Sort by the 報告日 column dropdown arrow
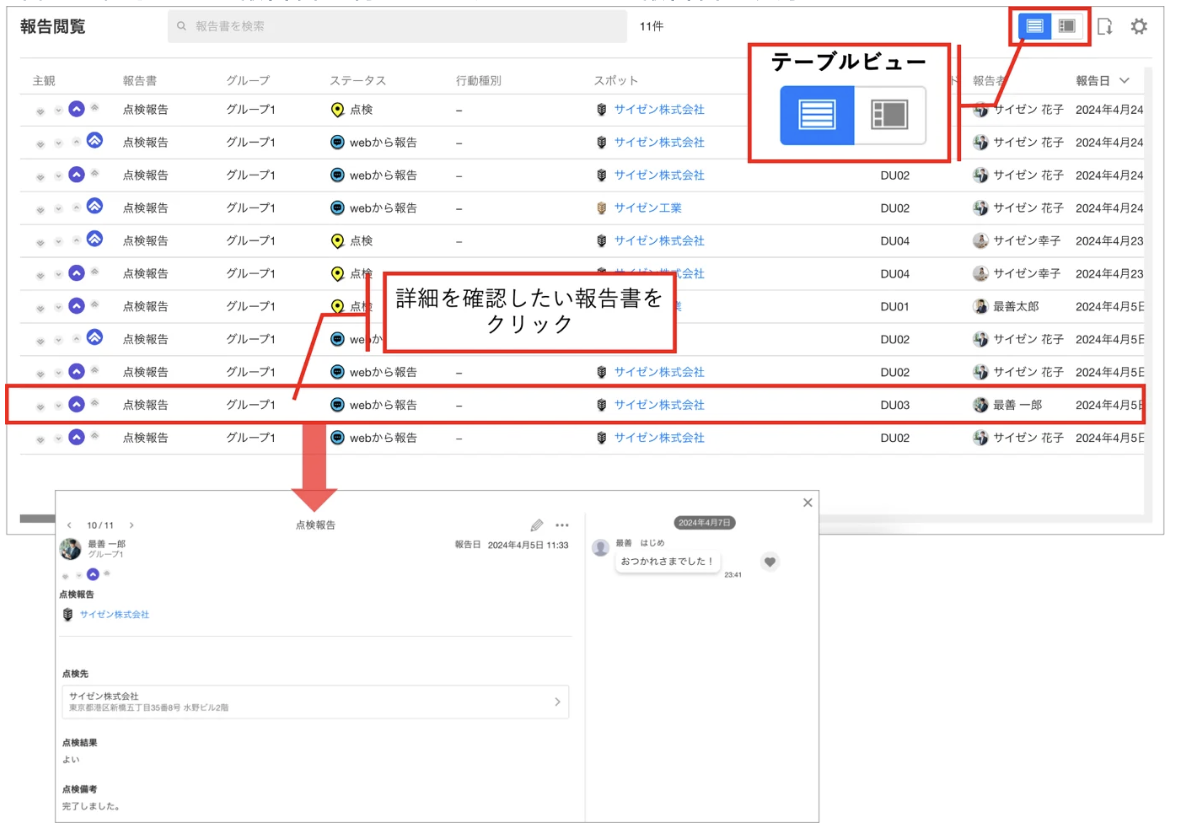The width and height of the screenshot is (1184, 836). click(1124, 81)
